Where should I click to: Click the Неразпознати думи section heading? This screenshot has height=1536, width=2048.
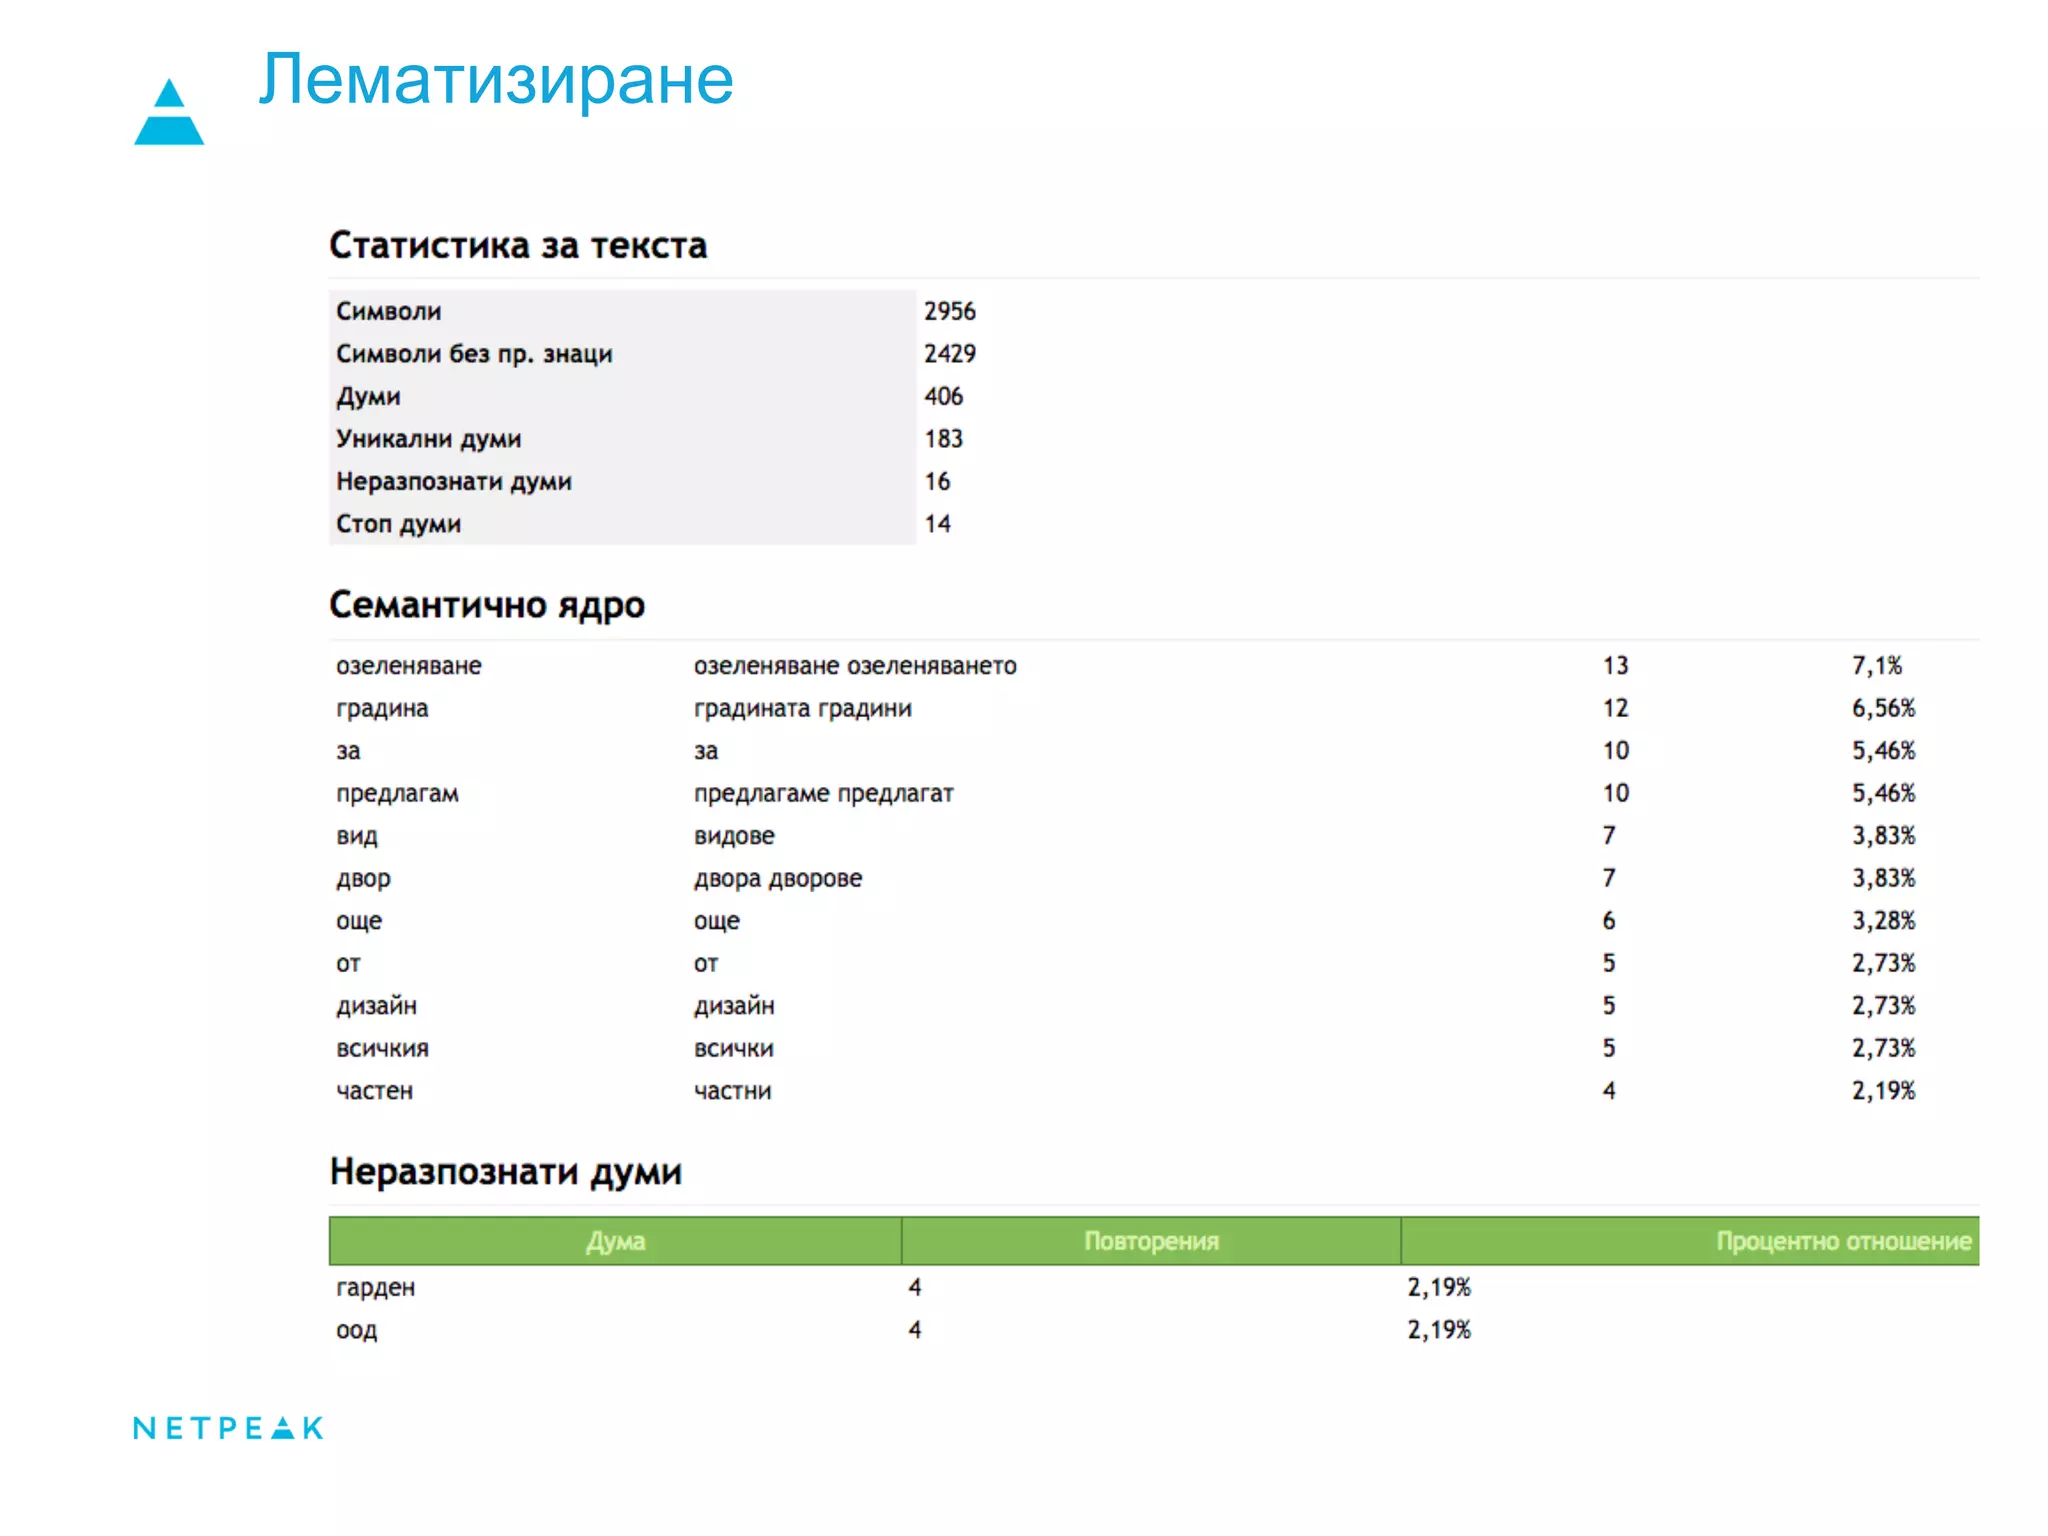[505, 1171]
